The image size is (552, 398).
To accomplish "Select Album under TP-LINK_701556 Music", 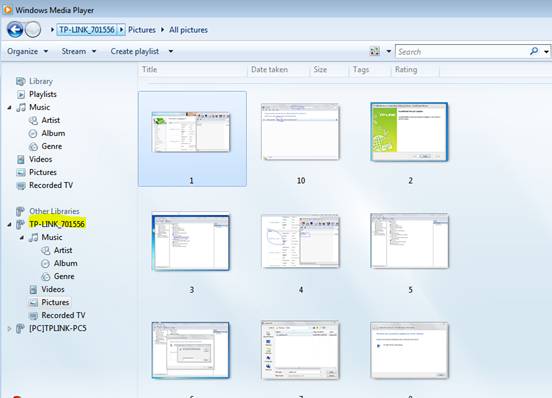I will click(x=65, y=263).
